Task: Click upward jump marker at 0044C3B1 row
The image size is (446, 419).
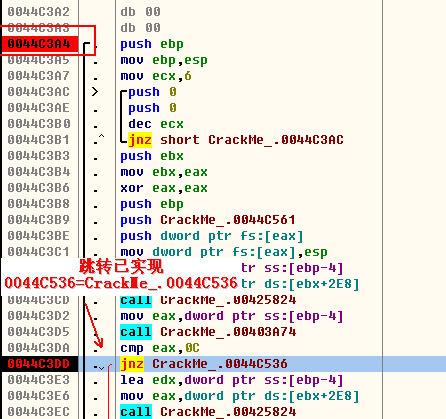Action: tap(102, 136)
